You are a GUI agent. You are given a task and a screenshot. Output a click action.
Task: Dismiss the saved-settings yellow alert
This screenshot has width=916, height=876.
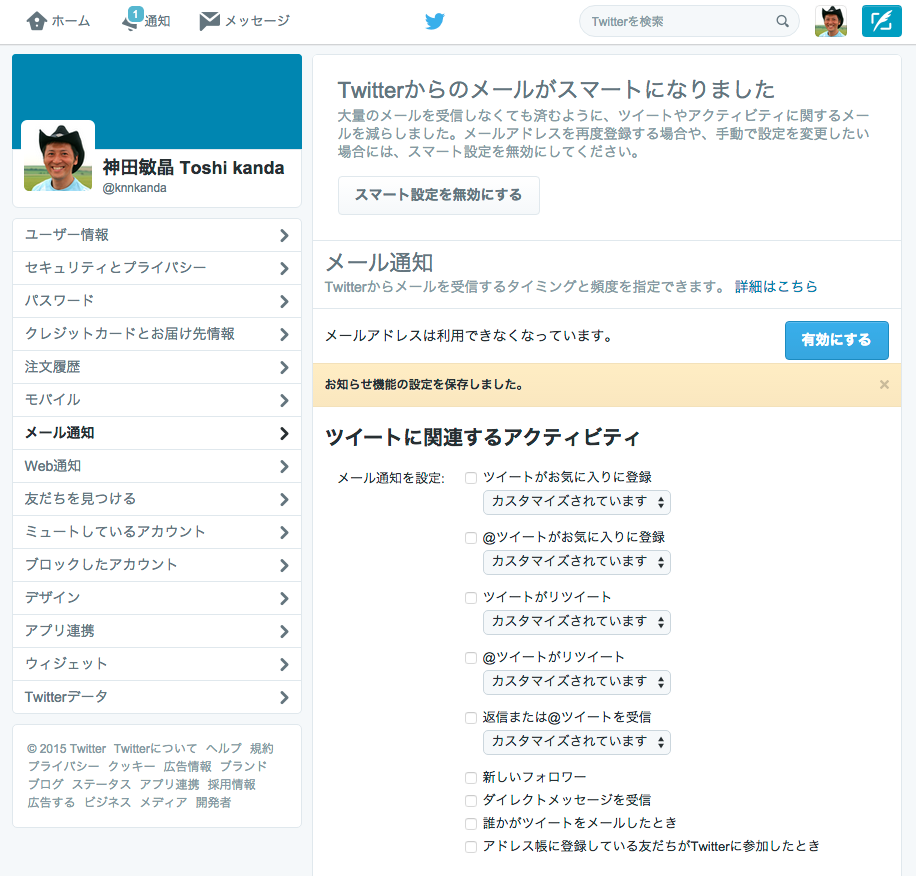pyautogui.click(x=884, y=384)
